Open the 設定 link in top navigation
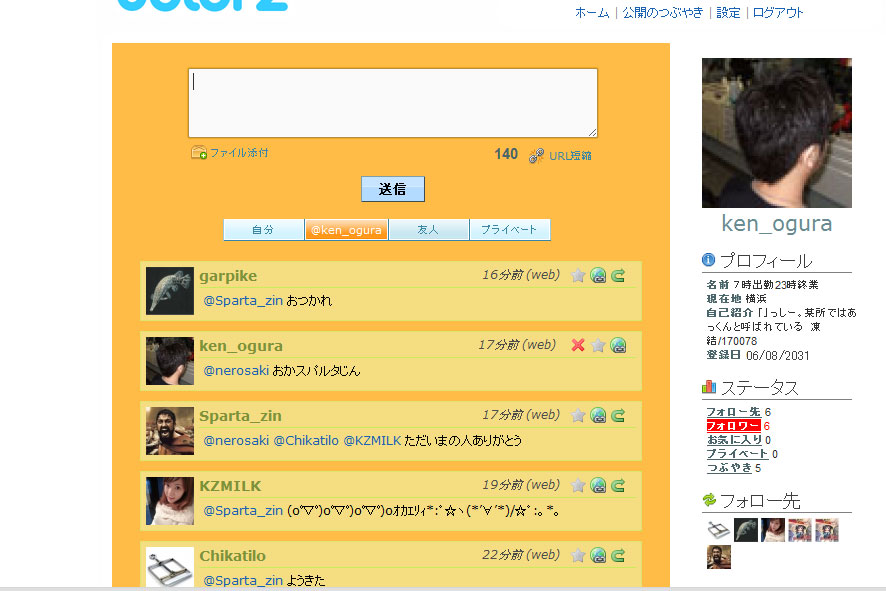 (728, 13)
